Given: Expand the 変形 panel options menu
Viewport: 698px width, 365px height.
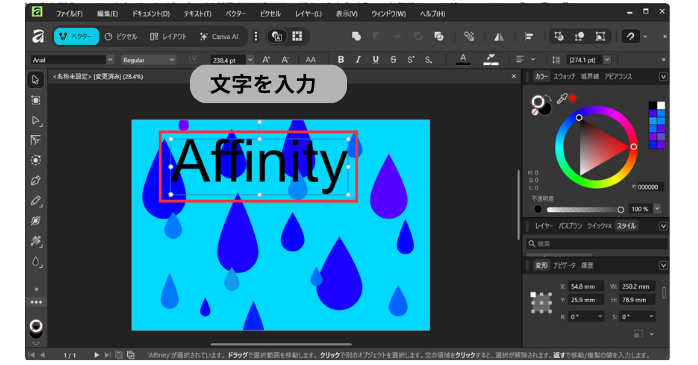Looking at the screenshot, I should point(663,265).
